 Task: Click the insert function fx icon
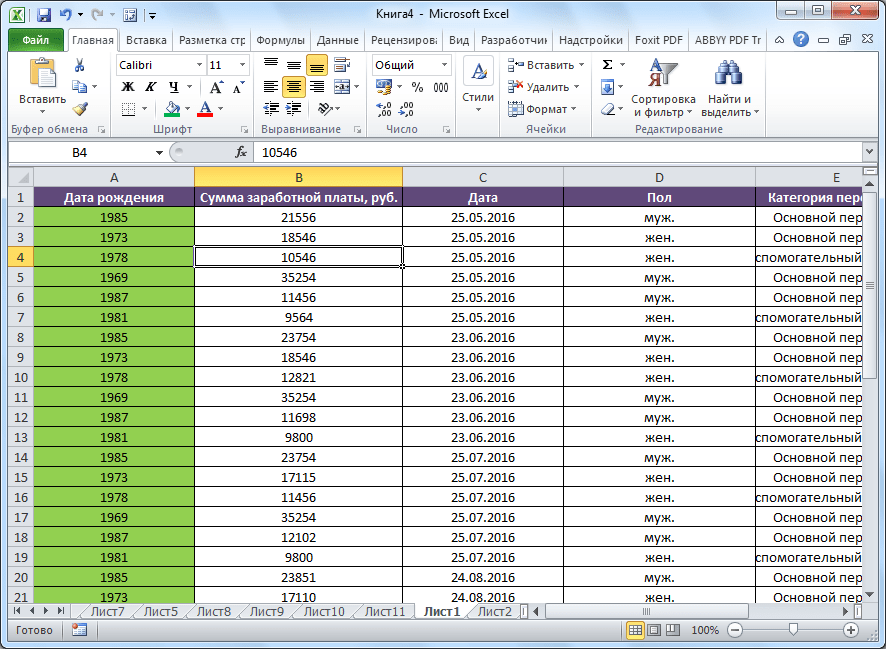(241, 152)
